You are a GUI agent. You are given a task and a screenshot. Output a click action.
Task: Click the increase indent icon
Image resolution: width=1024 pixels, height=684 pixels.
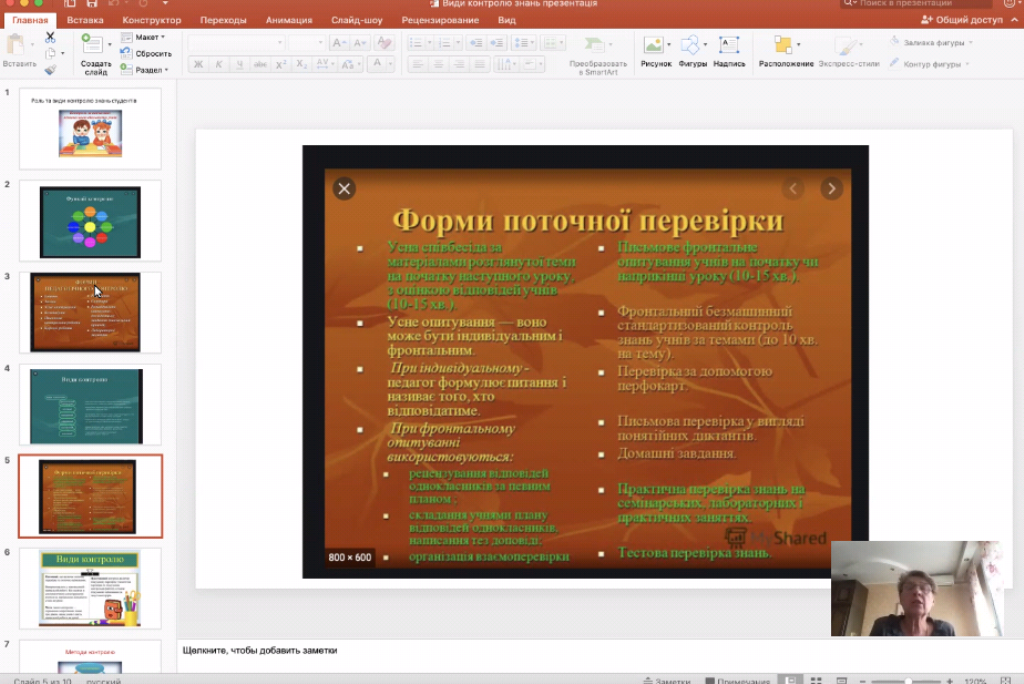[497, 43]
